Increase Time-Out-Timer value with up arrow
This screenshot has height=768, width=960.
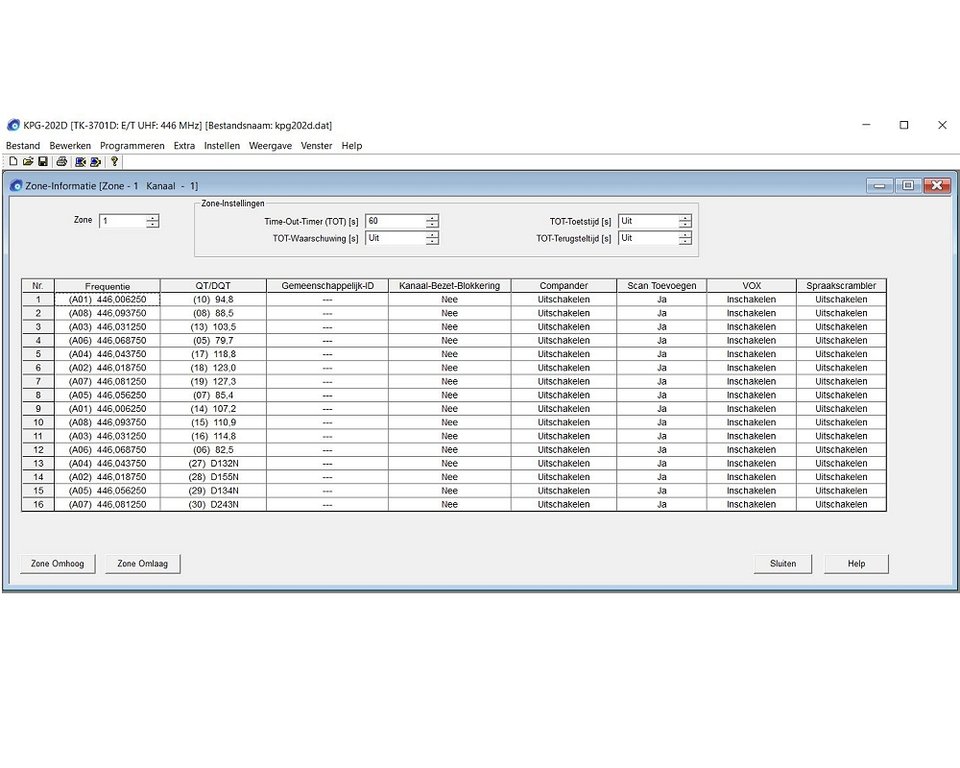[432, 218]
